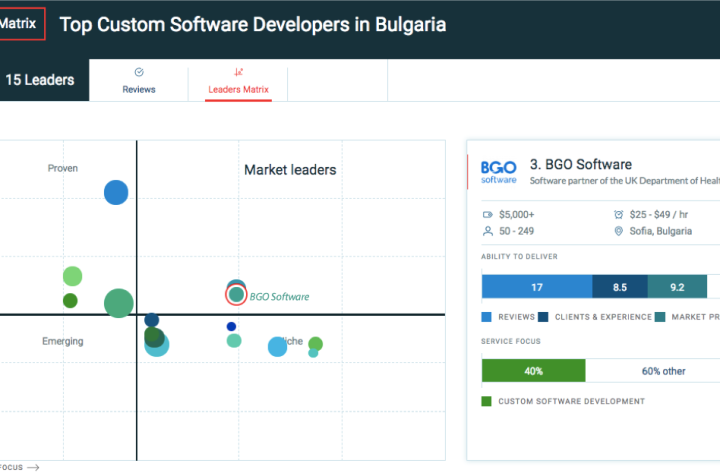Screen dimensions: 720x476
Task: Click the BGO Software logo
Action: click(498, 172)
